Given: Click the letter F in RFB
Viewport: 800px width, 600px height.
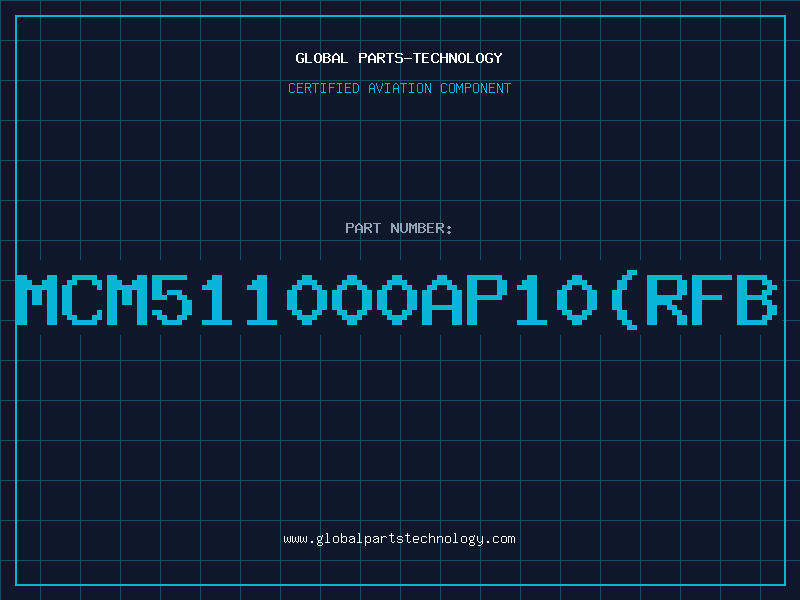Looking at the screenshot, I should tap(712, 300).
